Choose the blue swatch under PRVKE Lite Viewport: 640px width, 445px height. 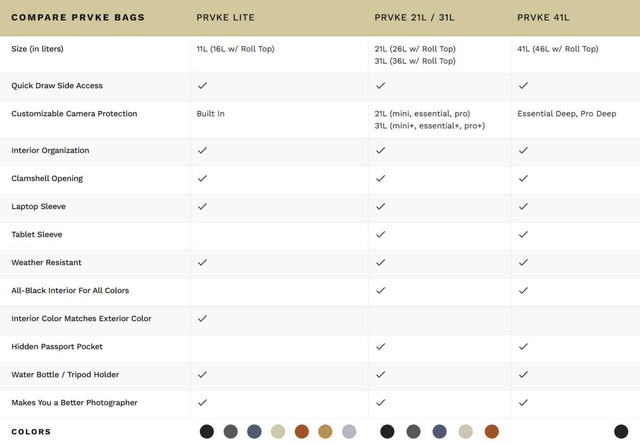(x=254, y=432)
